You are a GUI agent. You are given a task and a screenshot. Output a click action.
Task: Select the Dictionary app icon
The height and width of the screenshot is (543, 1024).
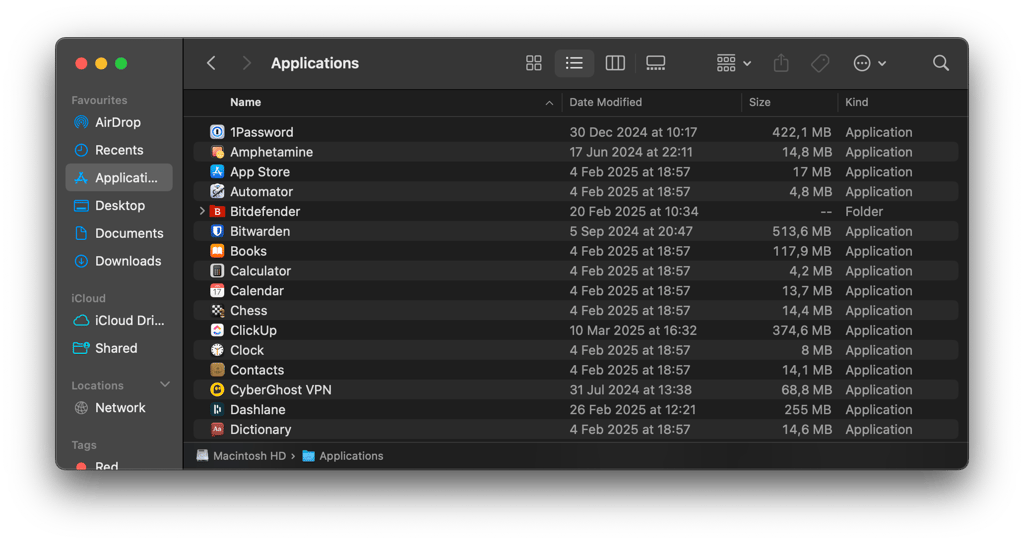[x=217, y=429]
